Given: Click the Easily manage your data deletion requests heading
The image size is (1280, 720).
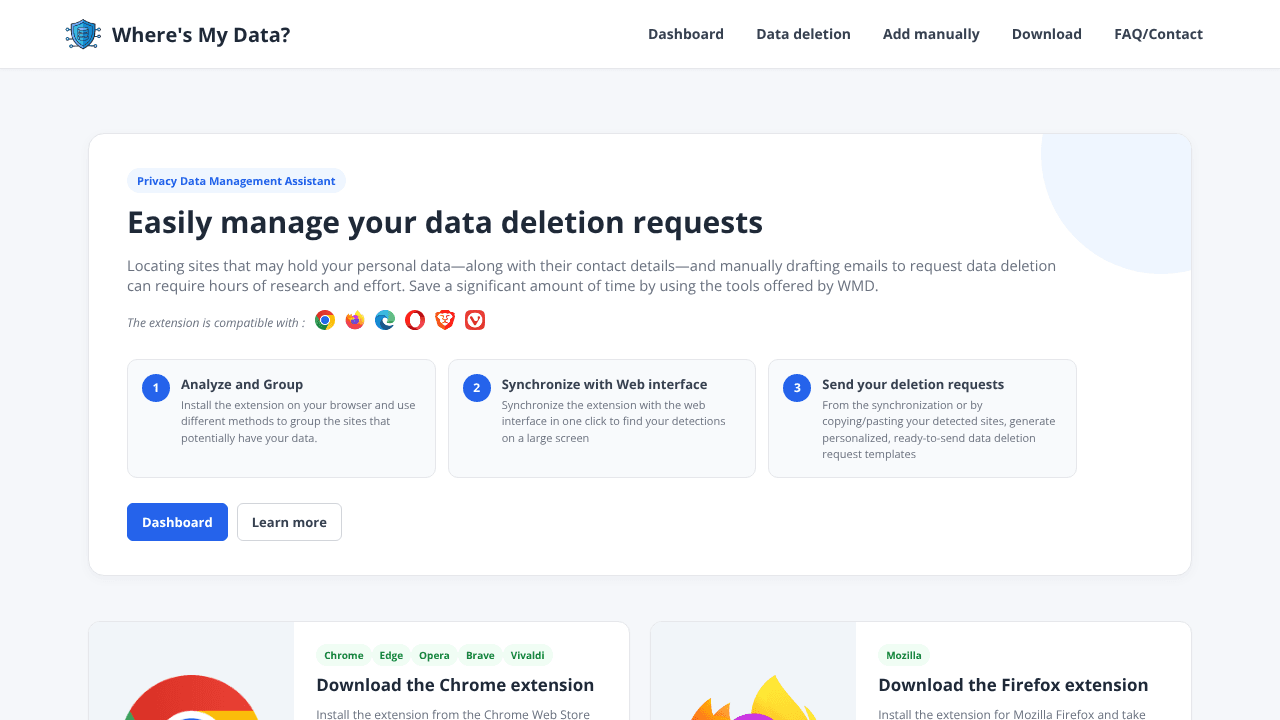Looking at the screenshot, I should pos(445,222).
